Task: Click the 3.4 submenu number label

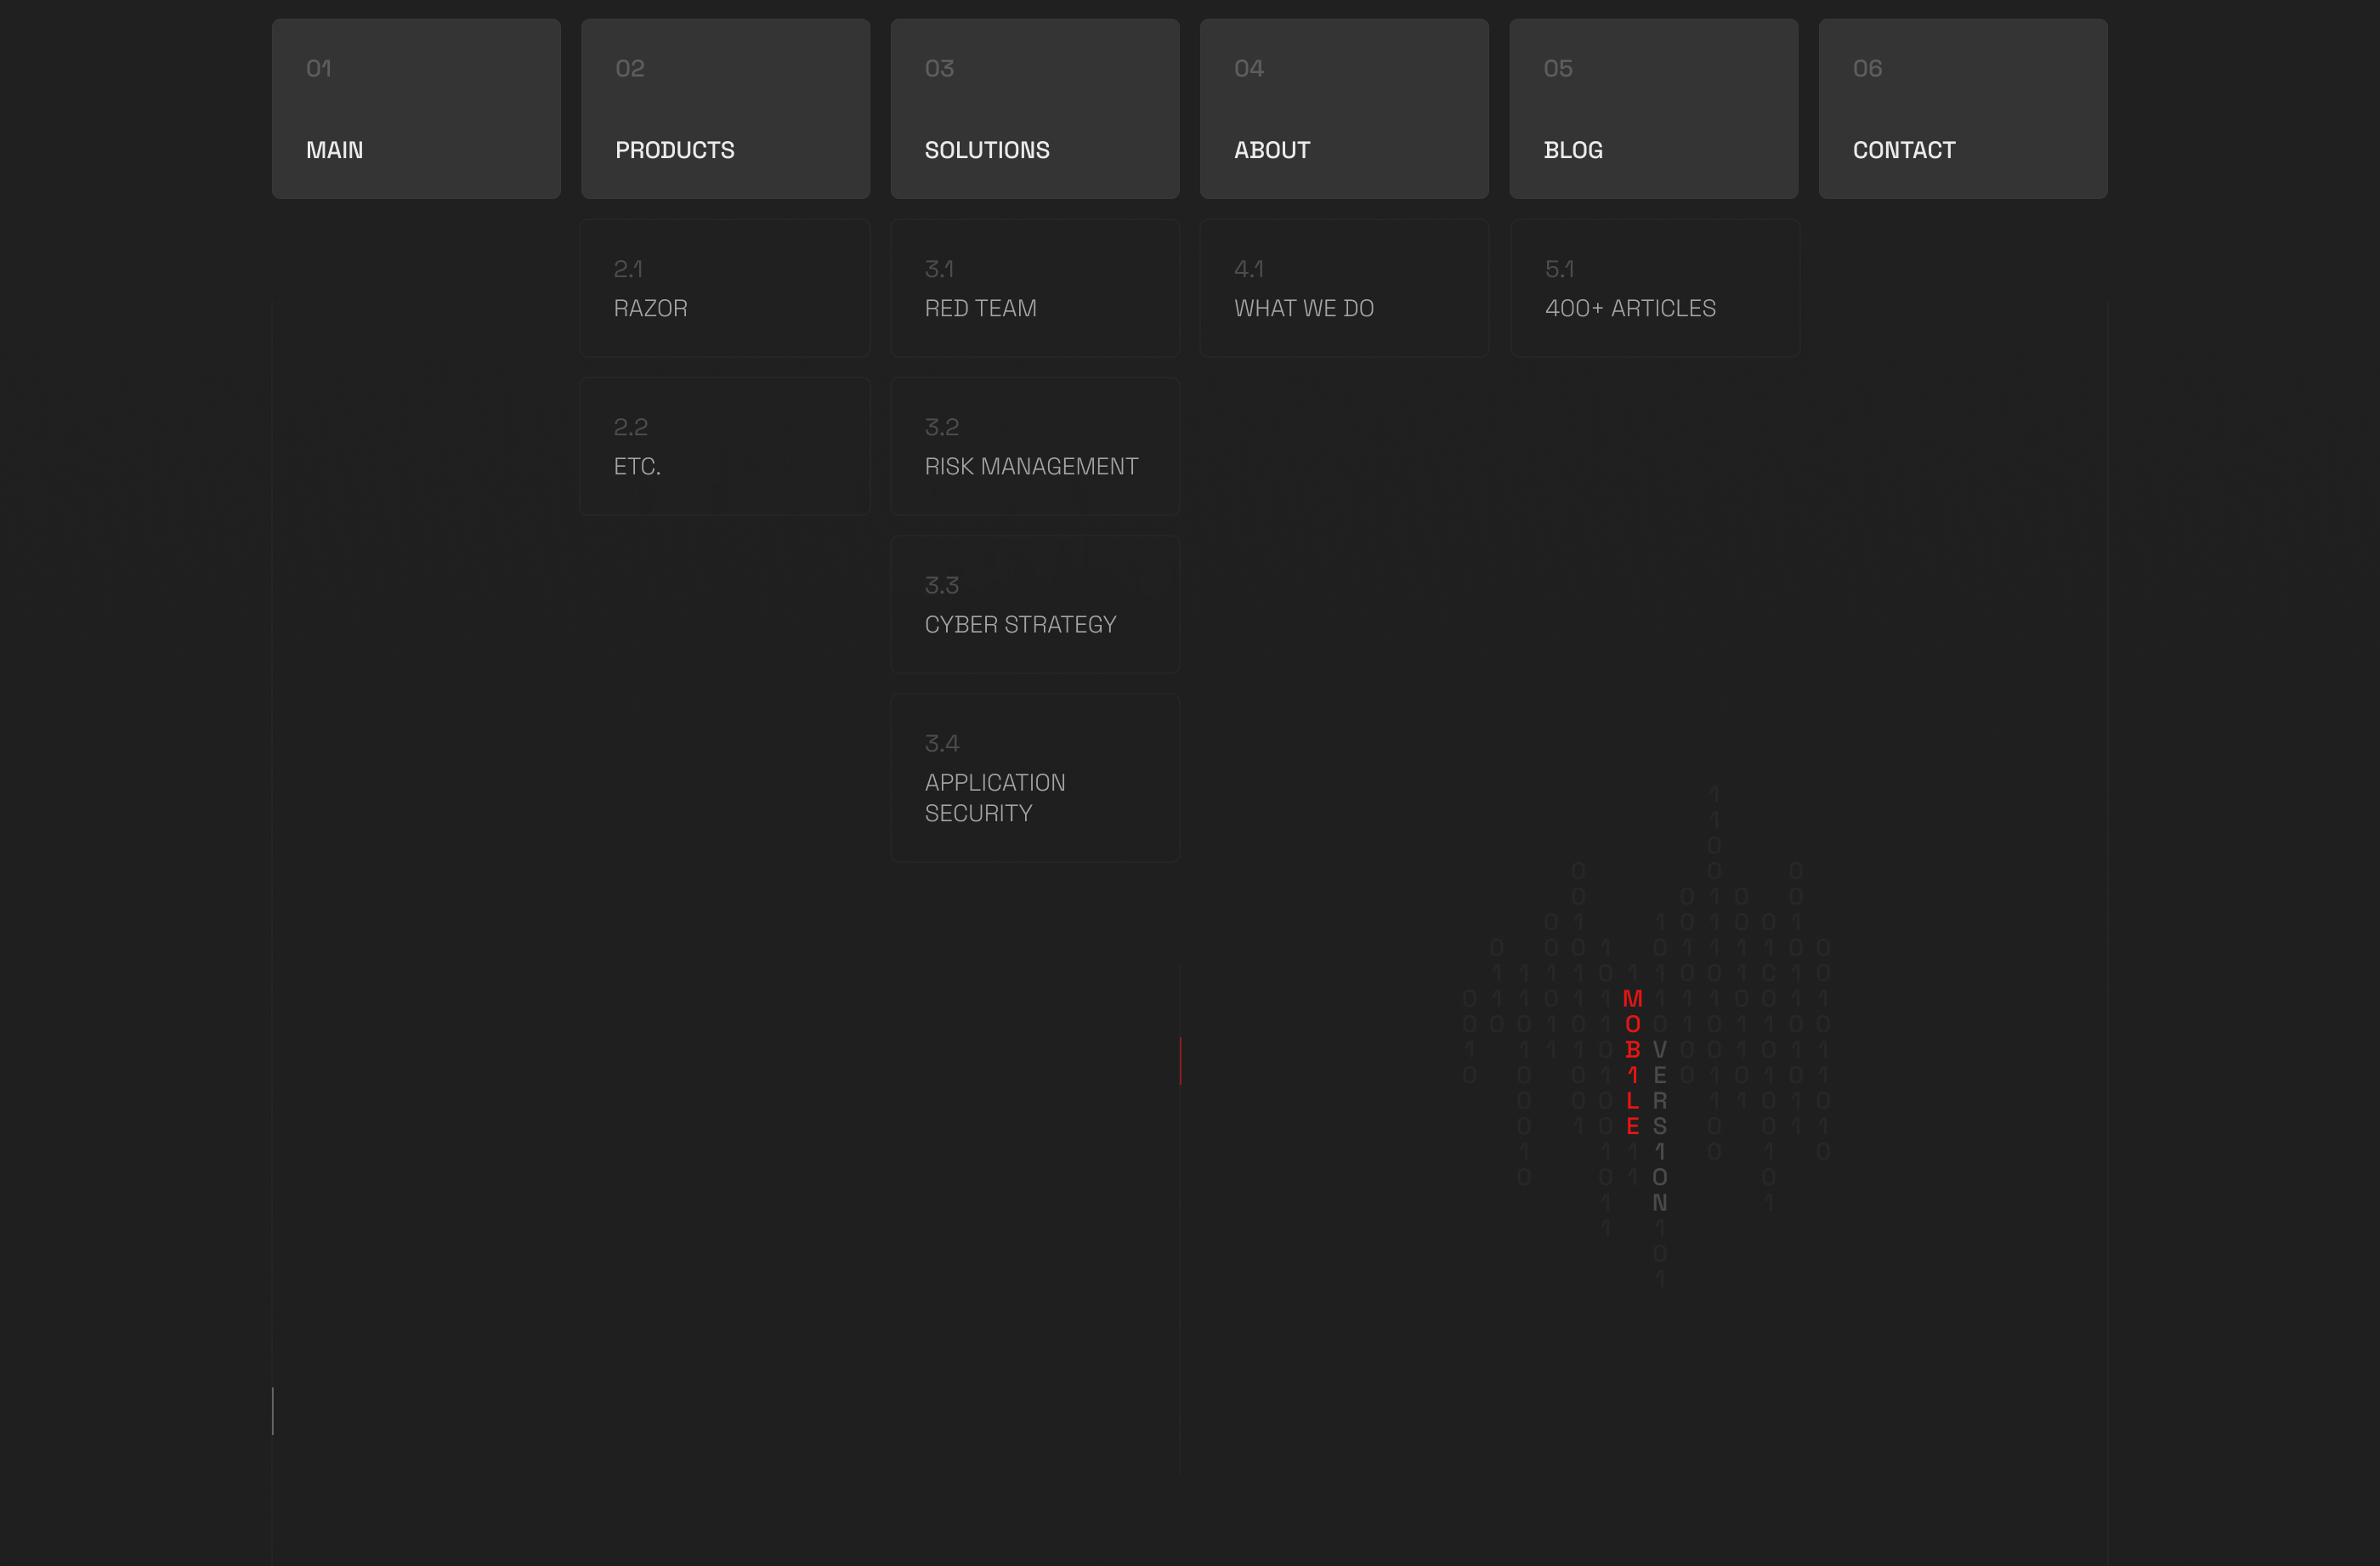Action: pyautogui.click(x=941, y=744)
